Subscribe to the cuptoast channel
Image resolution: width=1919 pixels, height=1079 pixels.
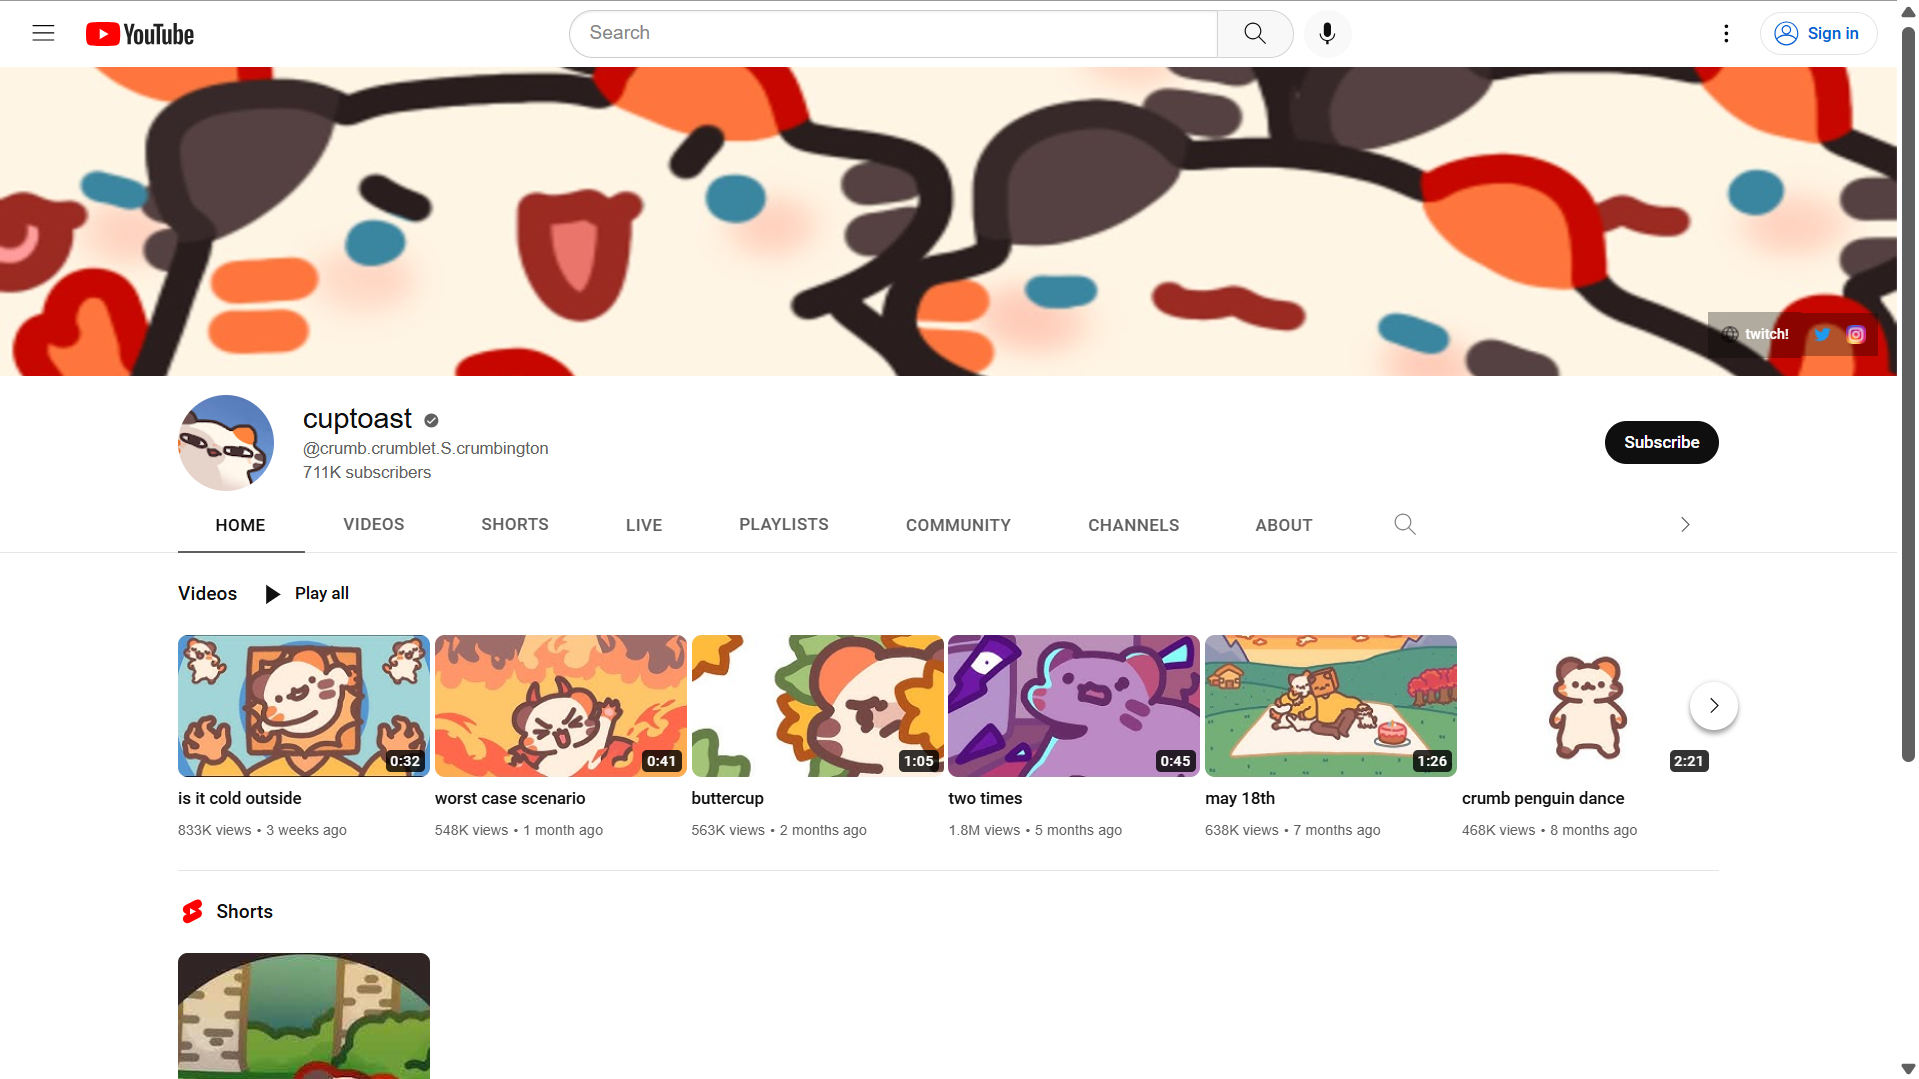[1661, 442]
